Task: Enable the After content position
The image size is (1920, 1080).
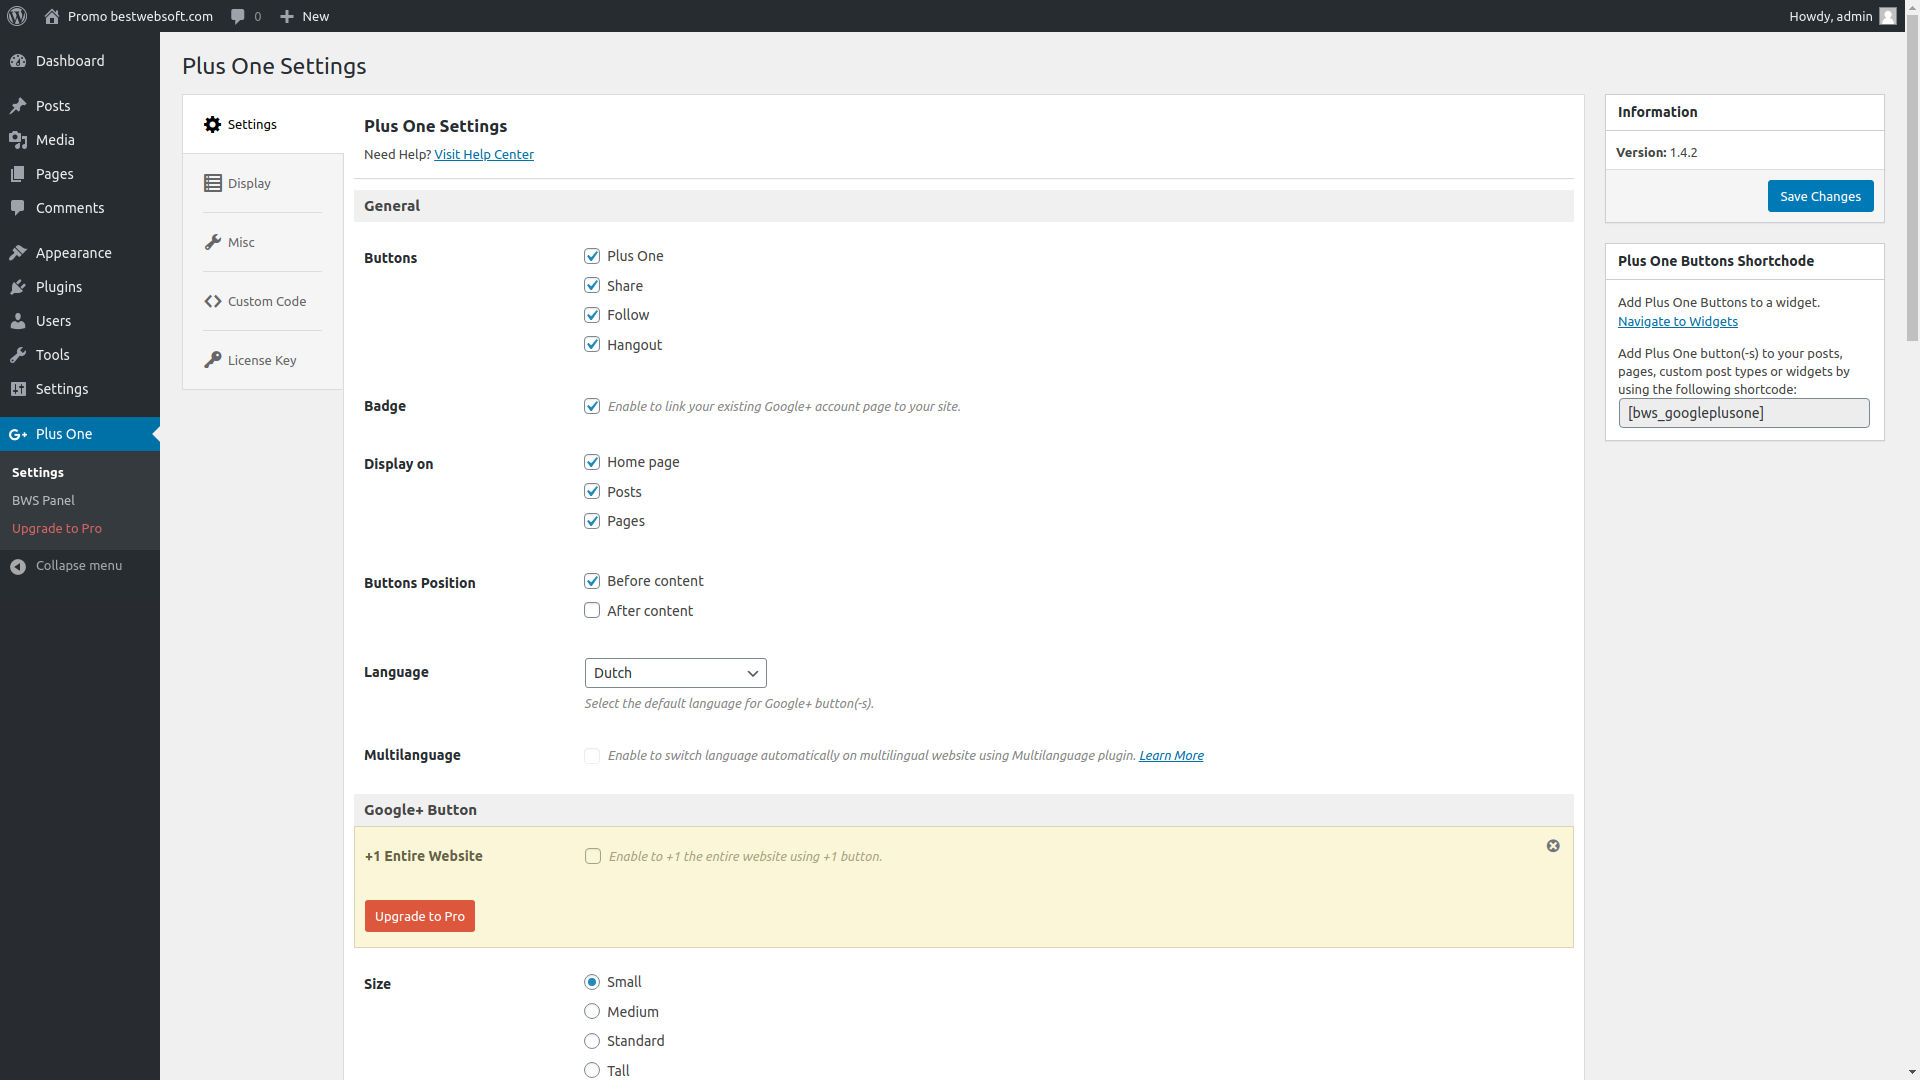Action: [x=592, y=611]
